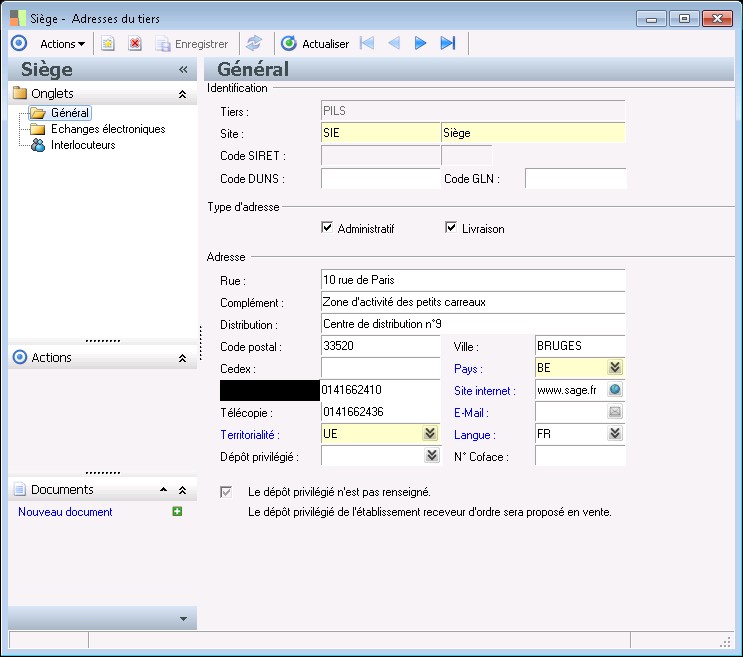The width and height of the screenshot is (743, 657).
Task: Expand the Territorialité dropdown
Action: pyautogui.click(x=430, y=434)
